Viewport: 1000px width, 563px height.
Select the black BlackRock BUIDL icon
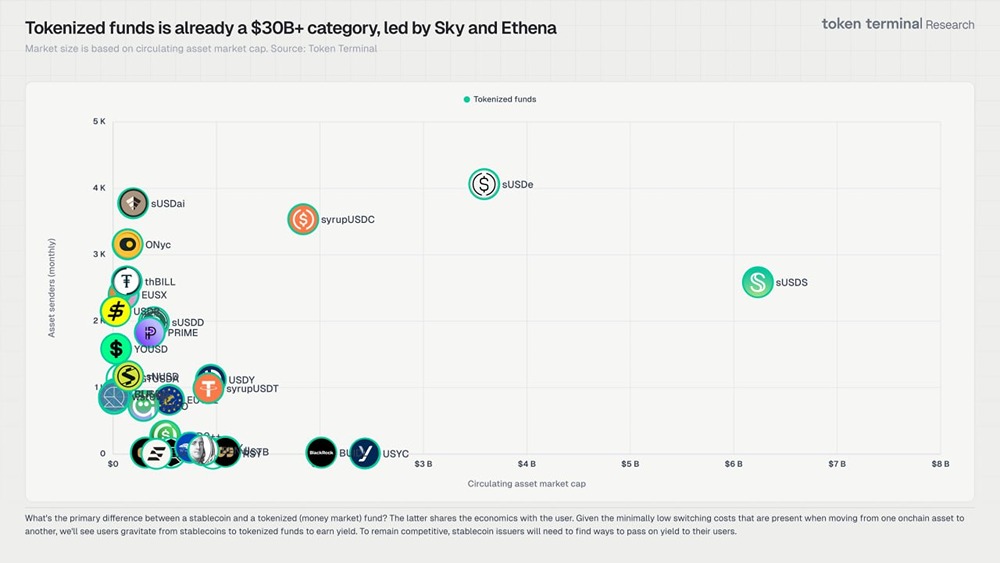coord(321,453)
